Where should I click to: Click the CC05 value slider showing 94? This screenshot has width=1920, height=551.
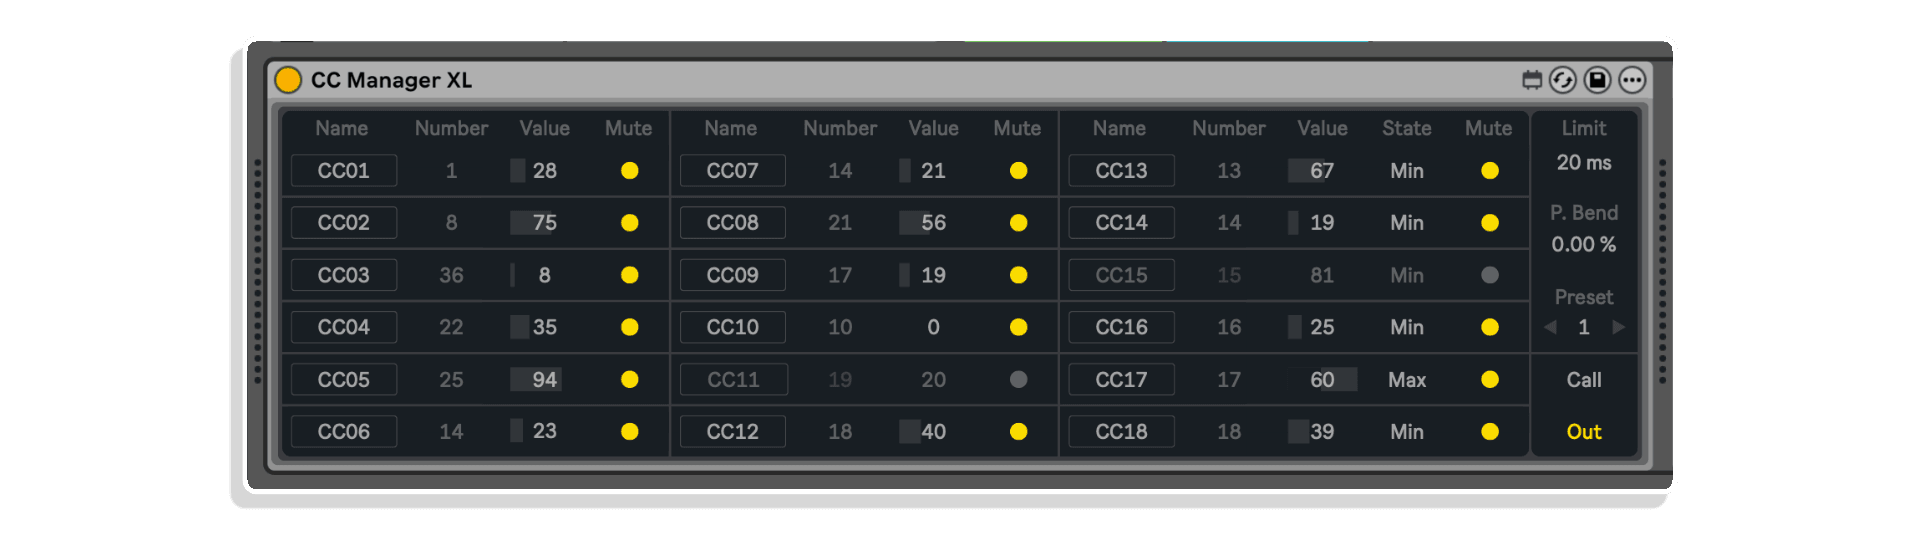tap(545, 380)
